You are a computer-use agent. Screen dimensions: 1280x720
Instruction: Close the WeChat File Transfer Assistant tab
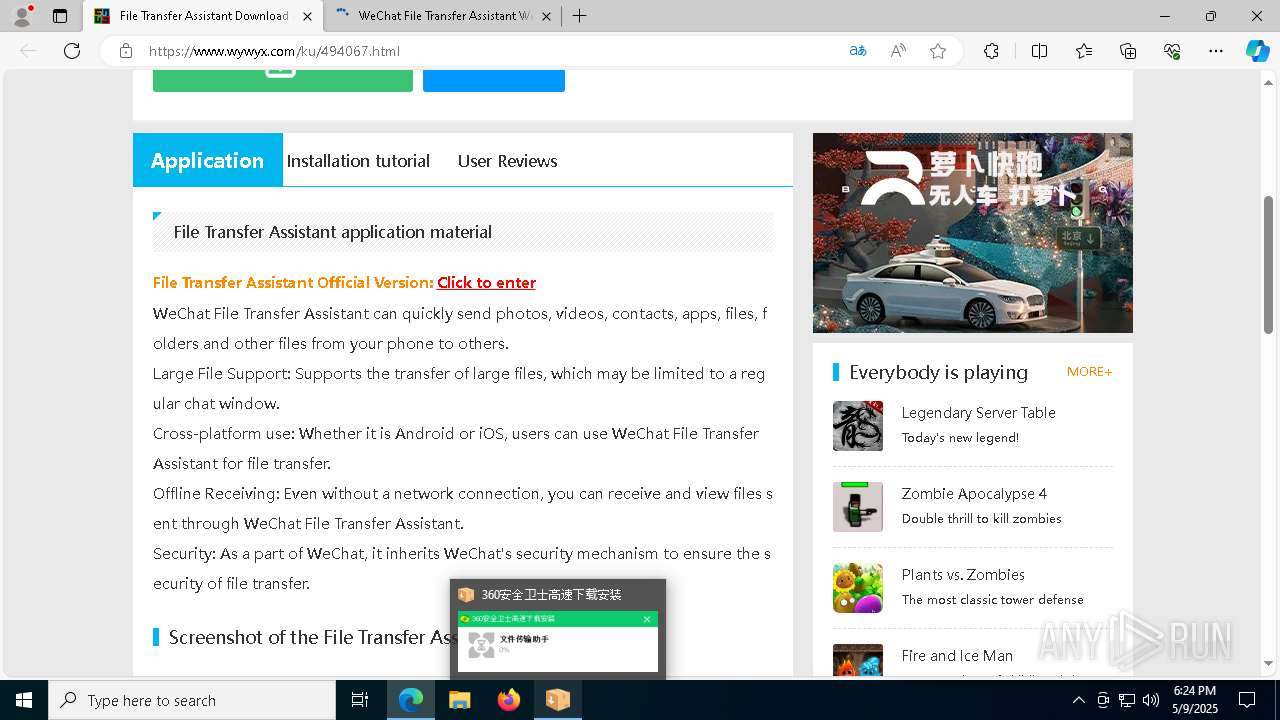point(546,16)
